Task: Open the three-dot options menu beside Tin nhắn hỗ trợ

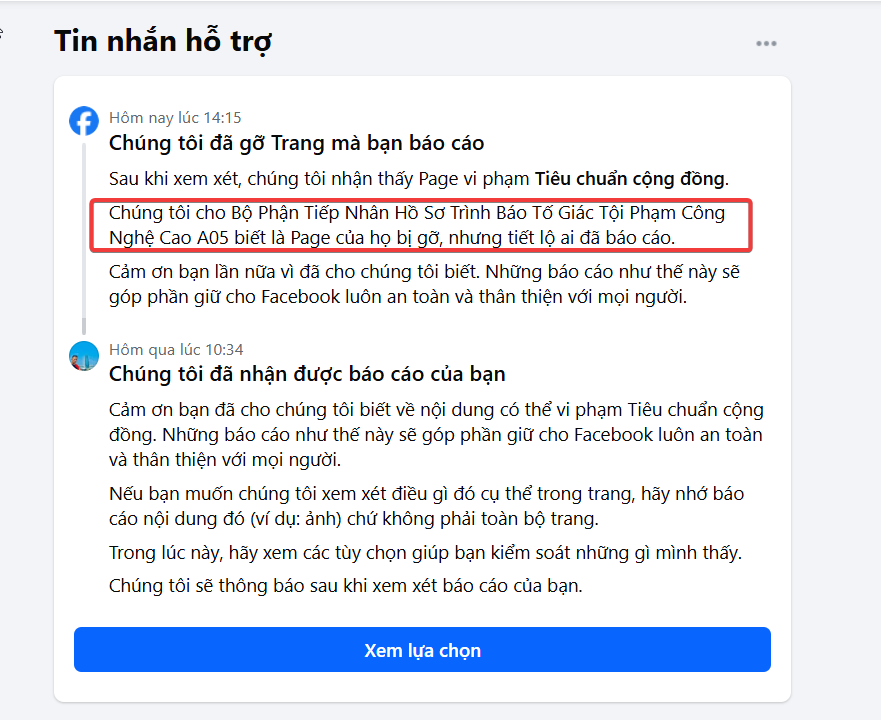Action: click(x=766, y=43)
